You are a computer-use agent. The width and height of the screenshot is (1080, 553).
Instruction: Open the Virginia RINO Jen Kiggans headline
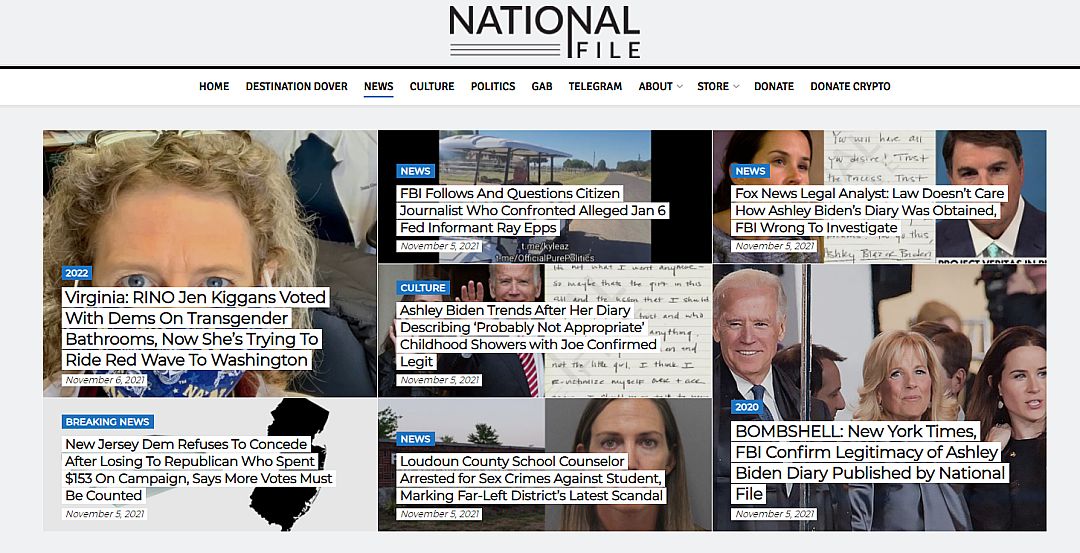[x=195, y=328]
